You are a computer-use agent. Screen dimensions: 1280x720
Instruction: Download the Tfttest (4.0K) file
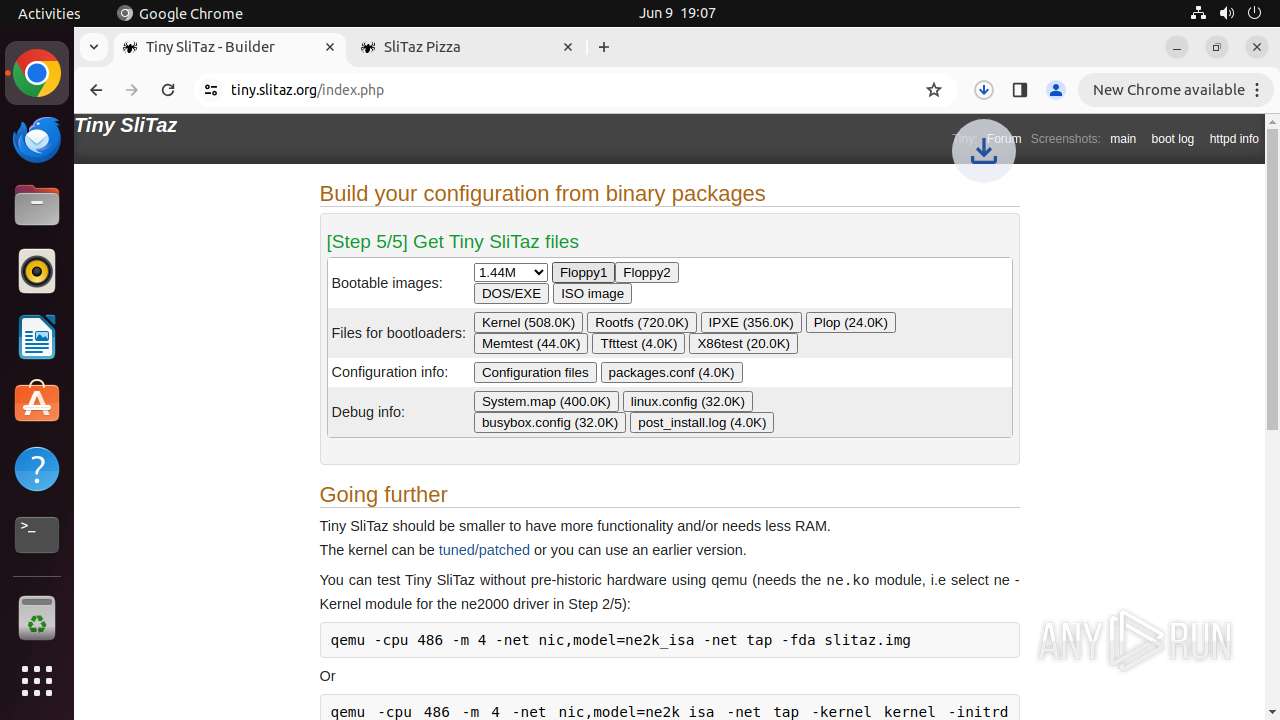(x=639, y=343)
